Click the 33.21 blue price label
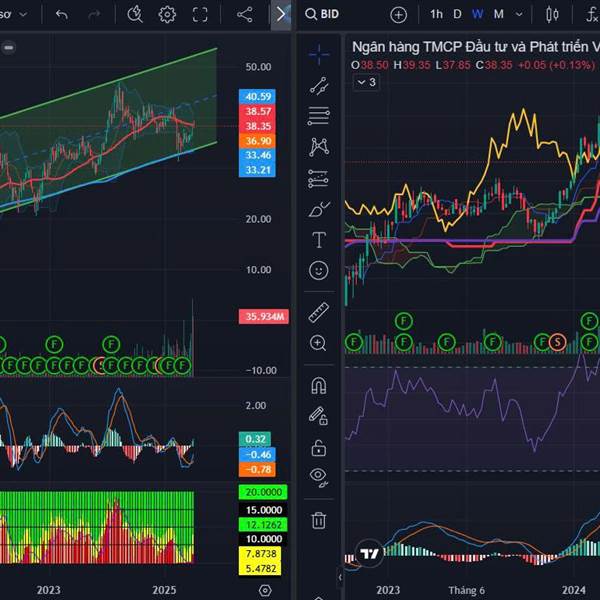This screenshot has width=600, height=600. (257, 170)
